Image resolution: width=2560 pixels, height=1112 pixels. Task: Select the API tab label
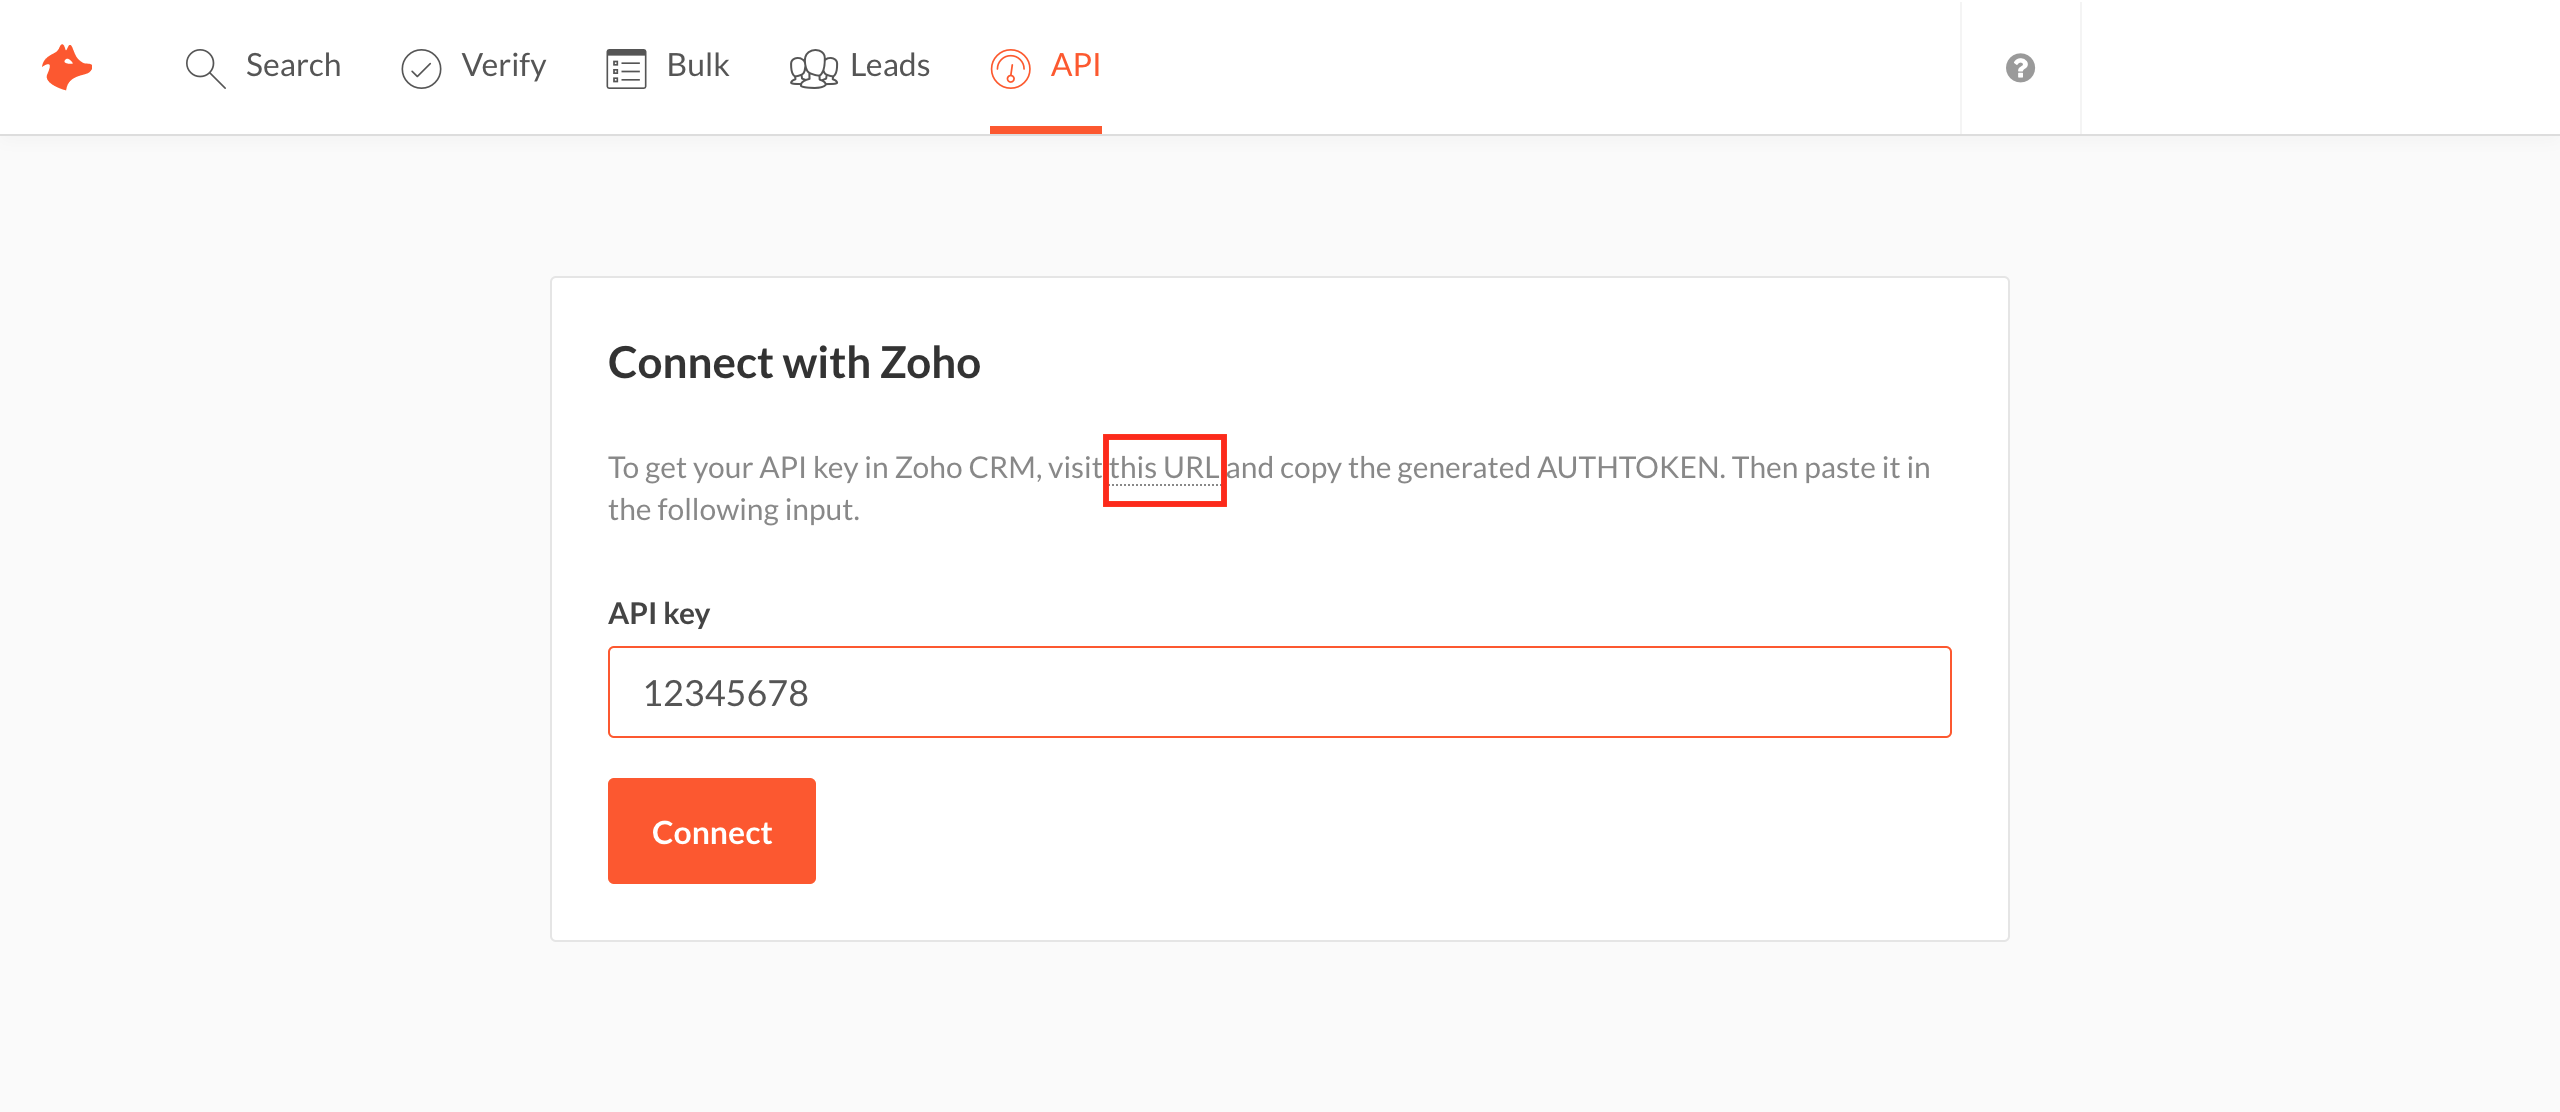pos(1075,65)
